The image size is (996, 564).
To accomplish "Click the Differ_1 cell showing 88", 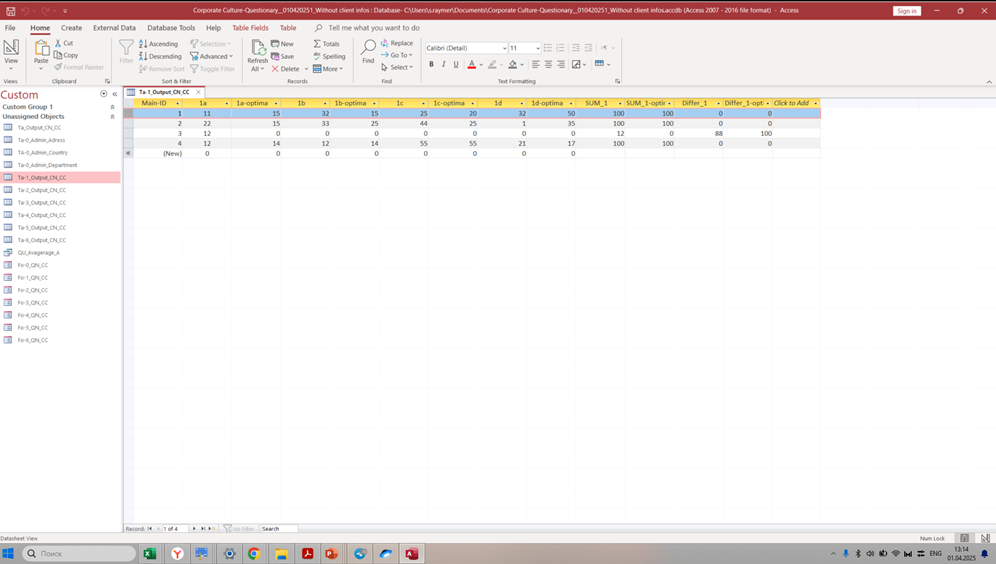I will click(x=699, y=133).
